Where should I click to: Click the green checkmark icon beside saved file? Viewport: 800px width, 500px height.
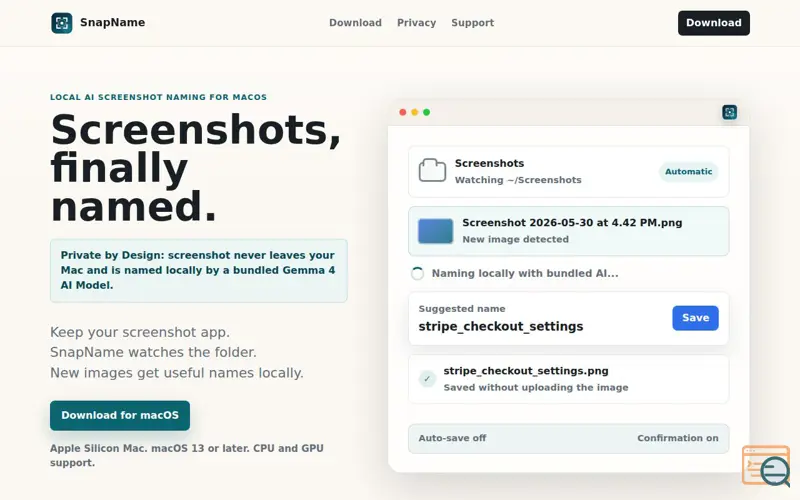(427, 379)
